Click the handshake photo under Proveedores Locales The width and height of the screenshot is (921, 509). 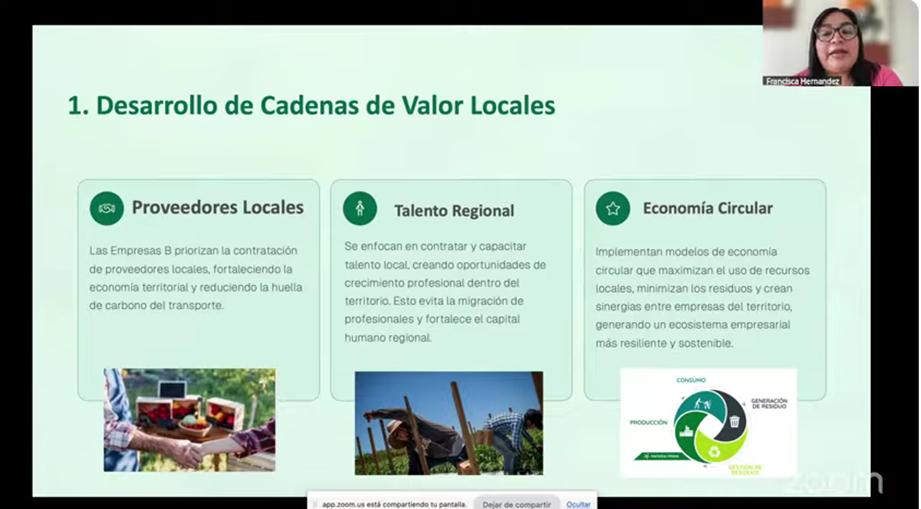click(189, 419)
